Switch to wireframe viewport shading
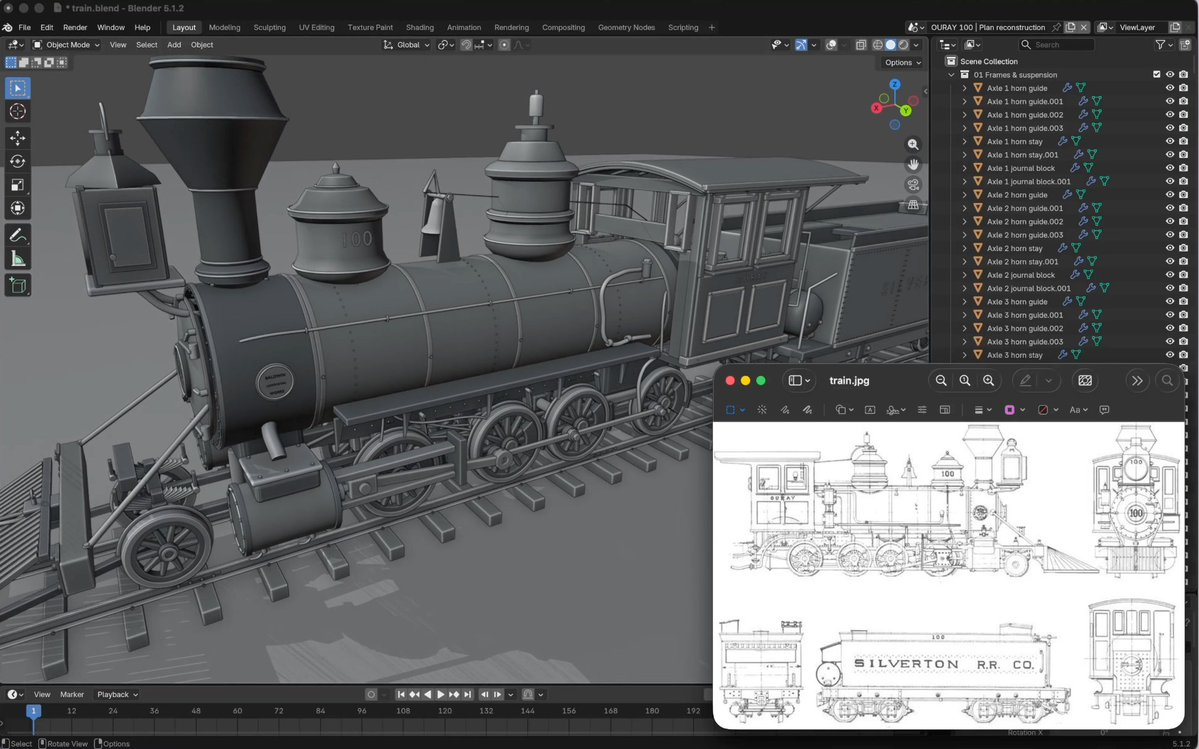Screen dimensions: 1199x749 (x=878, y=45)
